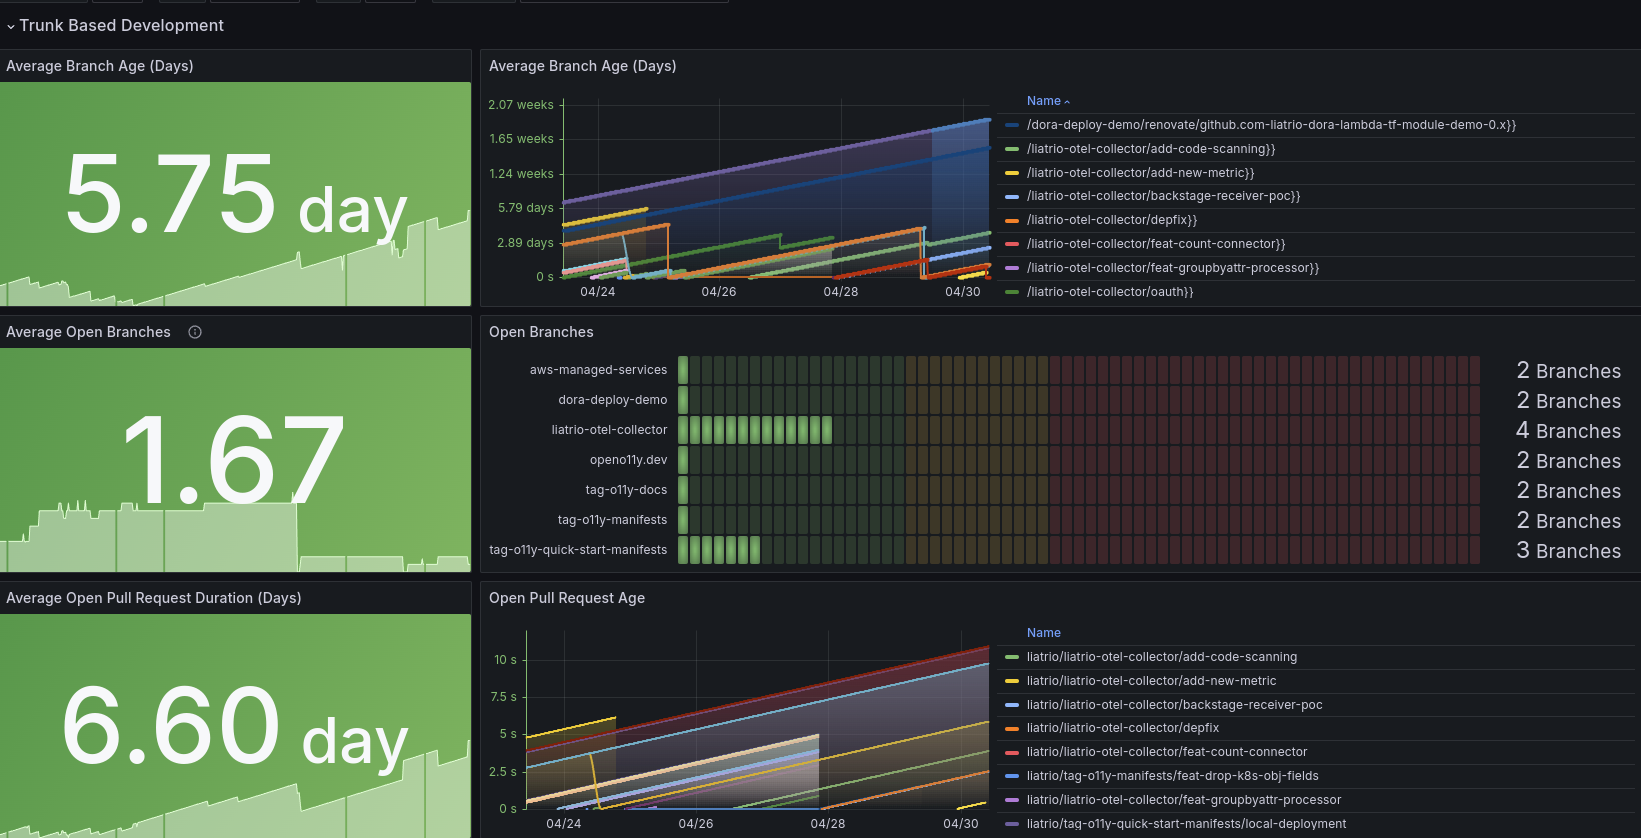Click color swatch for dora-deploy-demo renovate series
This screenshot has height=838, width=1641.
(1012, 125)
